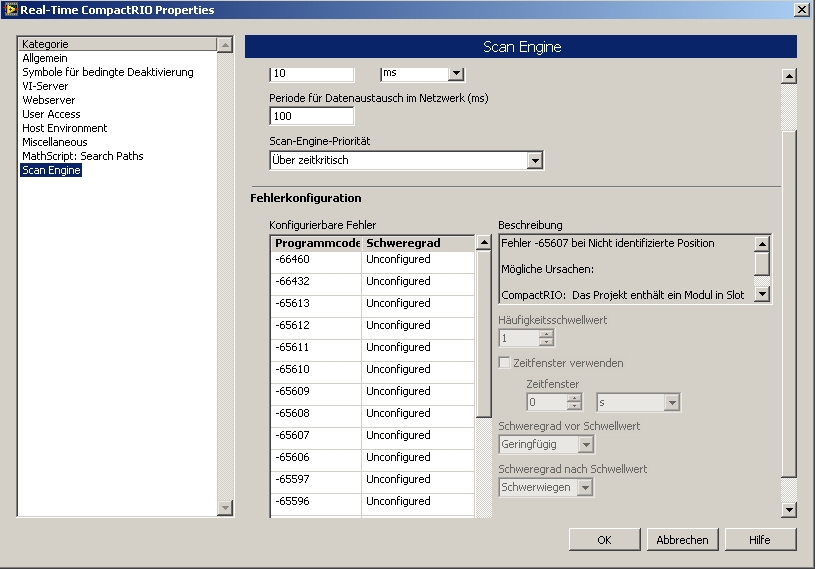Increment the Zeitfenster stepper
The image size is (817, 569).
(x=574, y=399)
